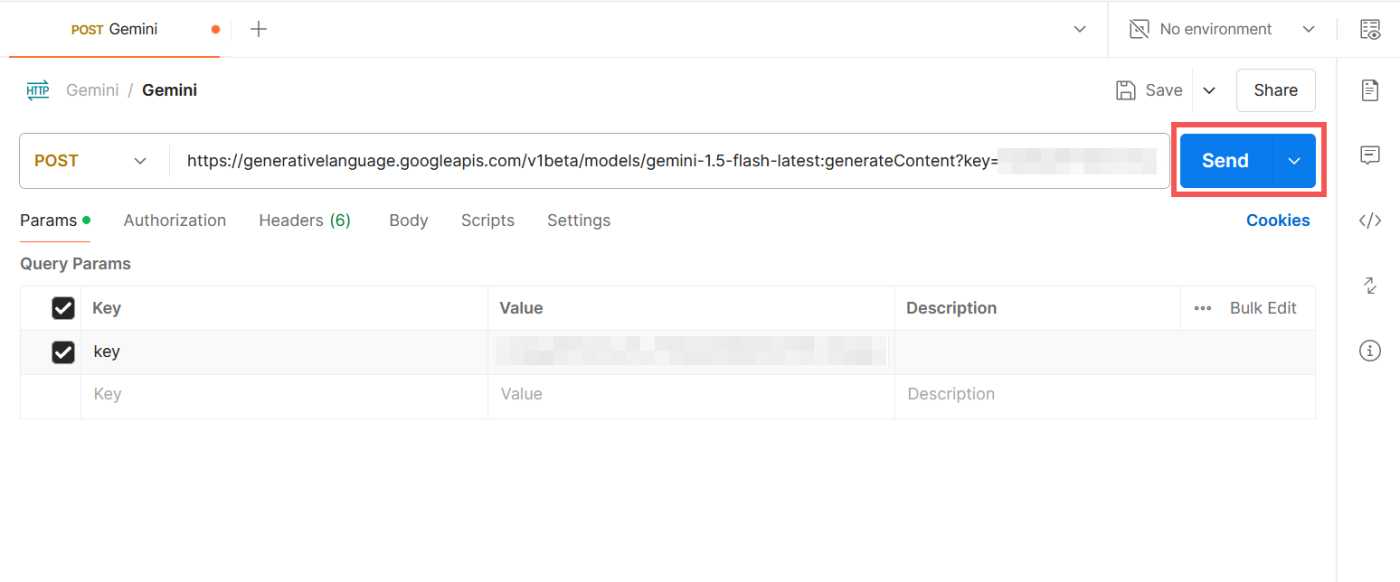The height and width of the screenshot is (582, 1400).
Task: Click the Share button
Action: coord(1276,90)
